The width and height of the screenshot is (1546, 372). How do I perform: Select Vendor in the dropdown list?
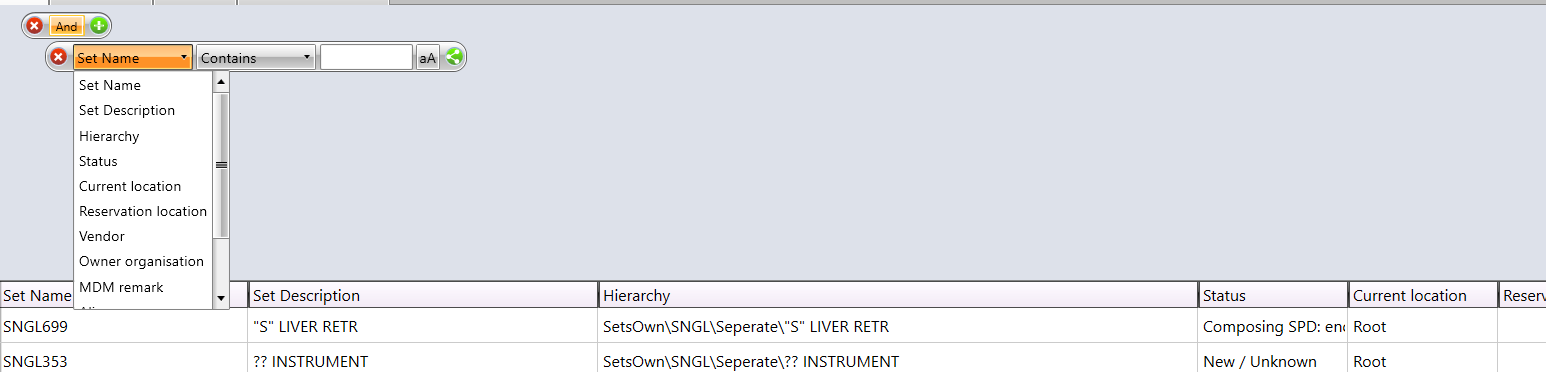(x=101, y=236)
